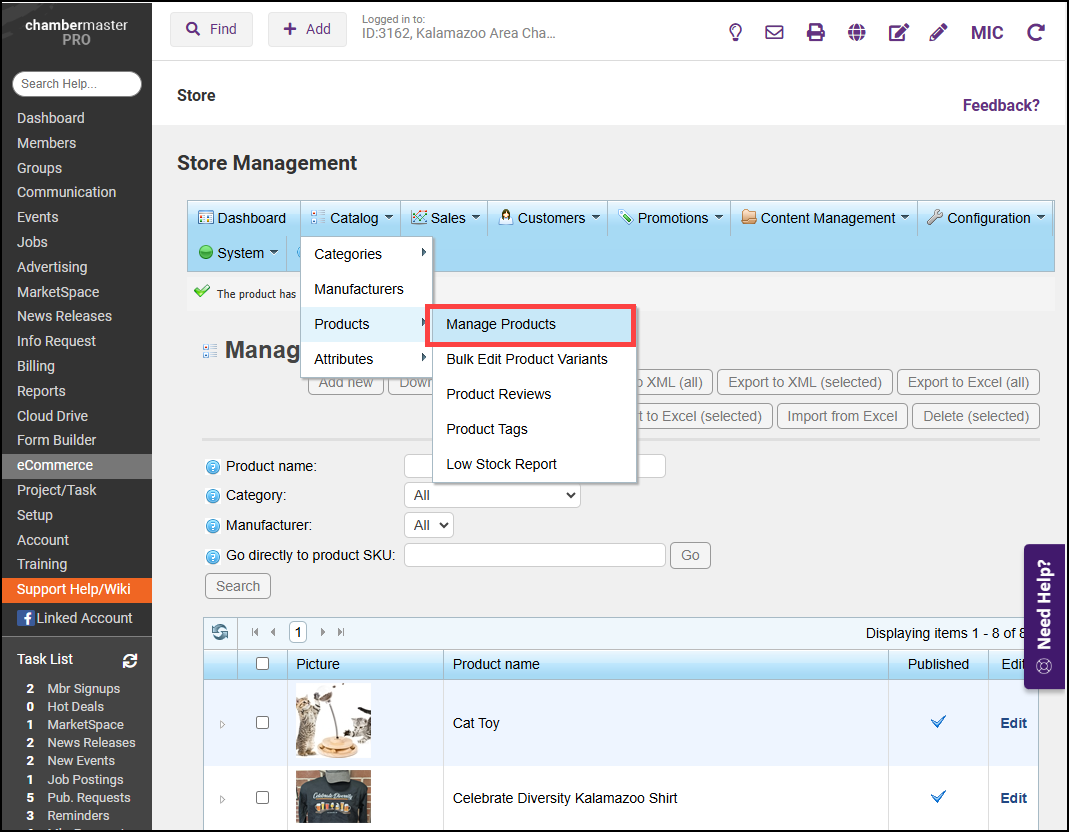Select the Celebrate Diversity Kalamazoo Shirt checkbox
This screenshot has width=1069, height=832.
(262, 797)
